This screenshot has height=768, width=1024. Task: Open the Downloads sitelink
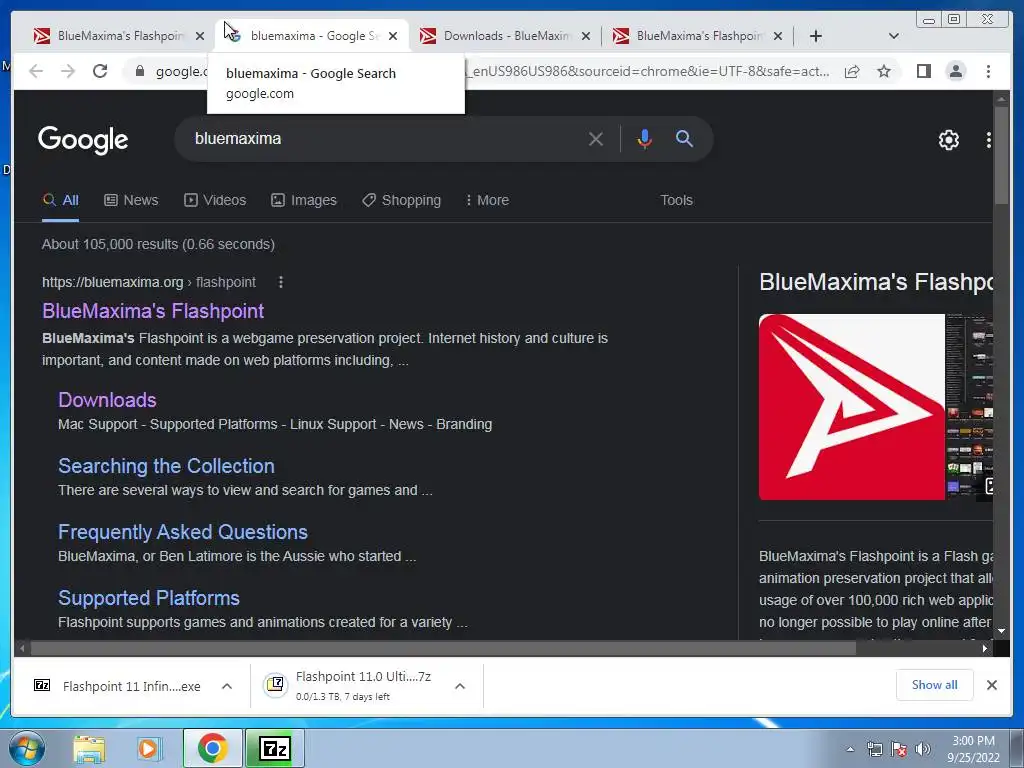(107, 400)
